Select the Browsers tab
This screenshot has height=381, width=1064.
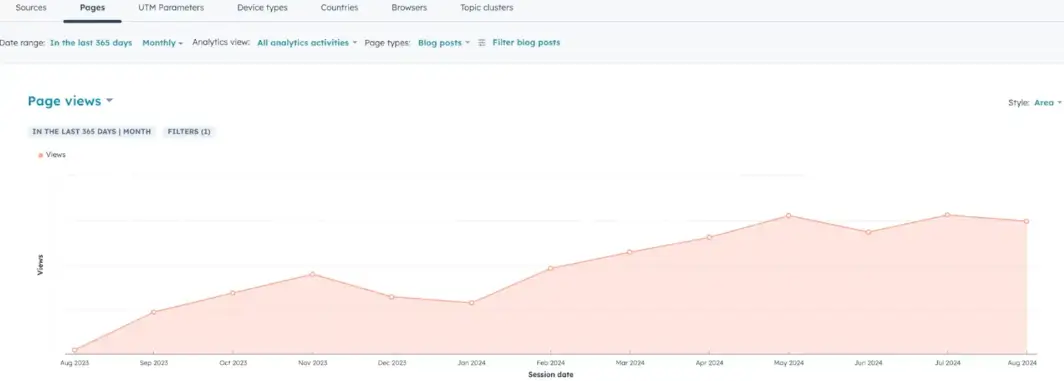click(409, 8)
